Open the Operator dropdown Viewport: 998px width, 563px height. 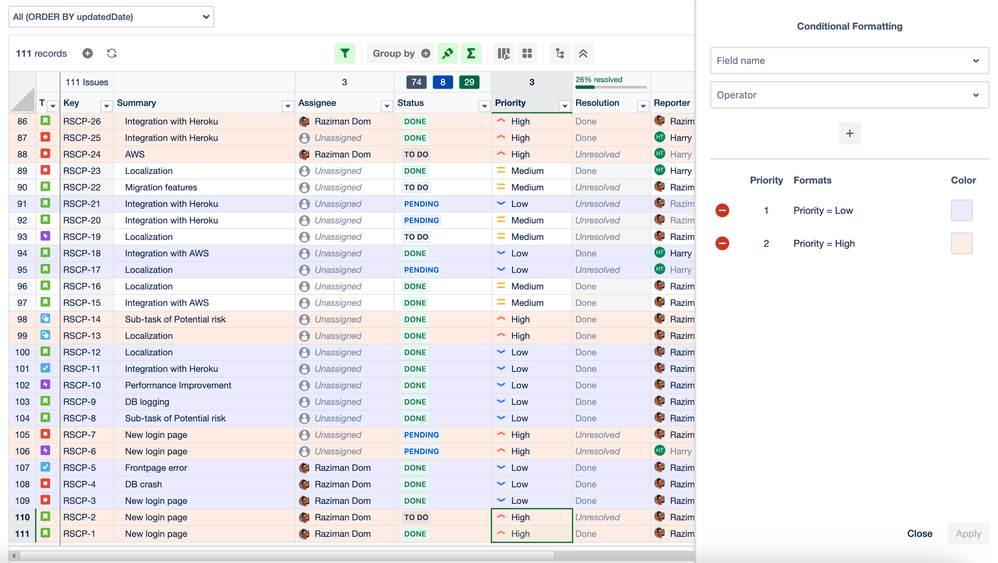click(x=848, y=95)
